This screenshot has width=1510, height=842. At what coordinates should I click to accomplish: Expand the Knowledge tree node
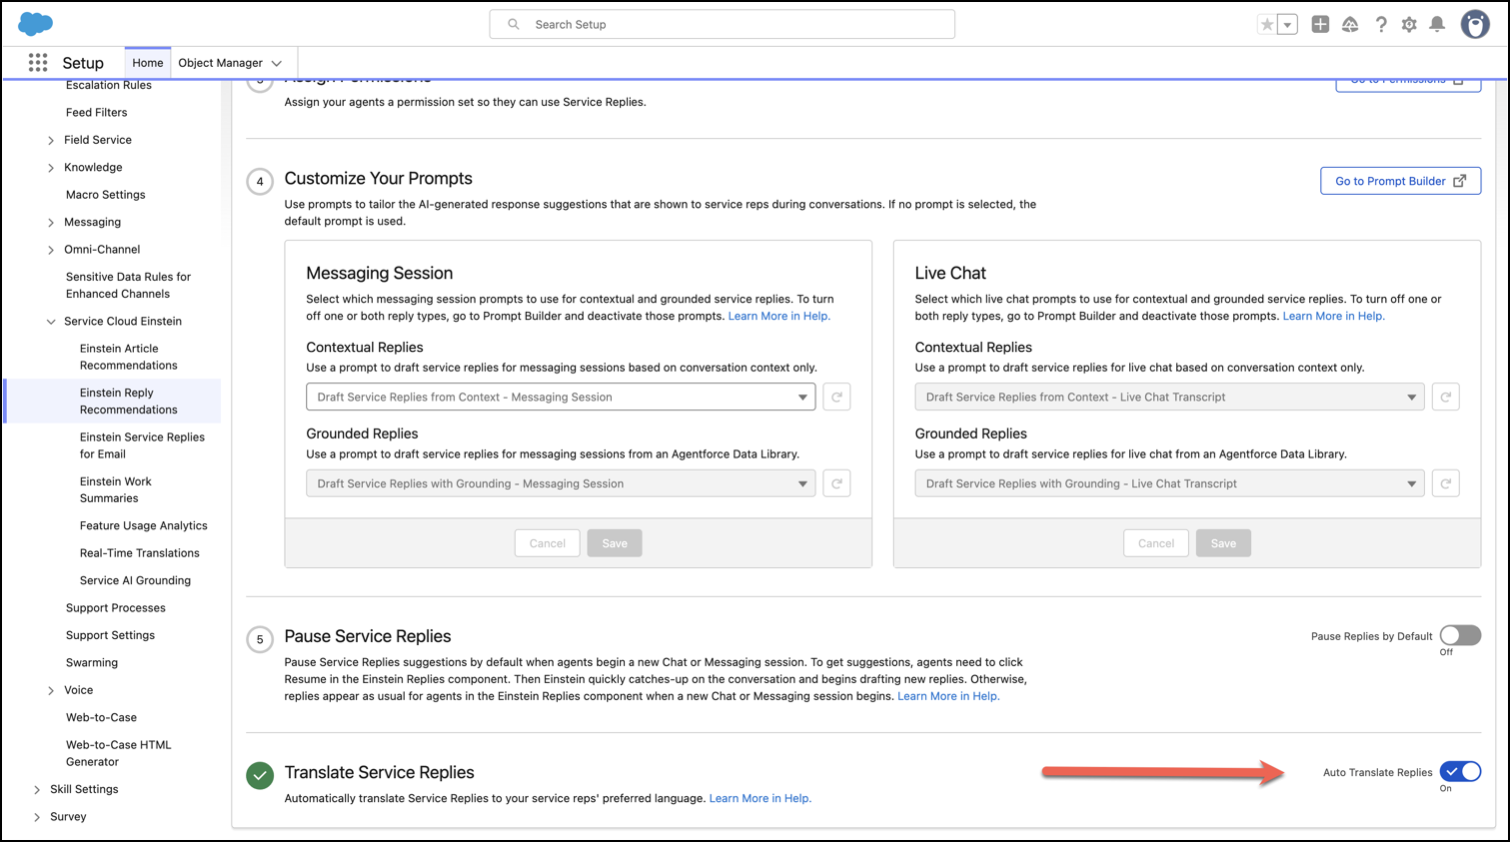(51, 168)
